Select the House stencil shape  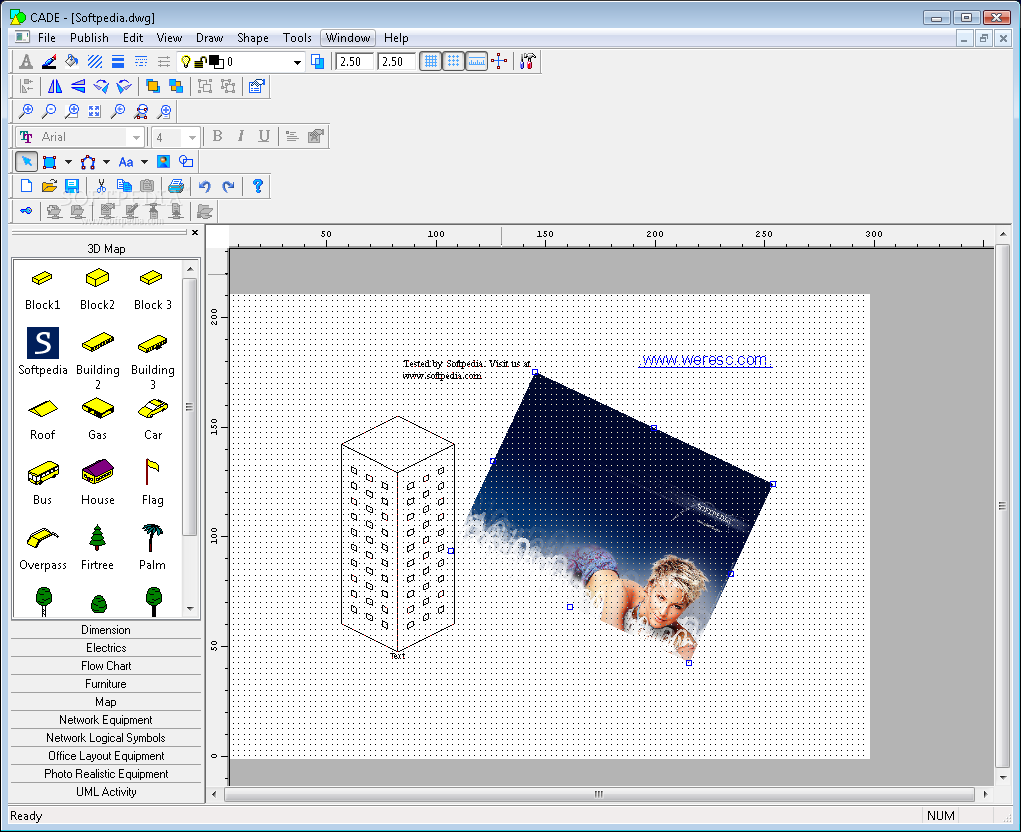98,482
